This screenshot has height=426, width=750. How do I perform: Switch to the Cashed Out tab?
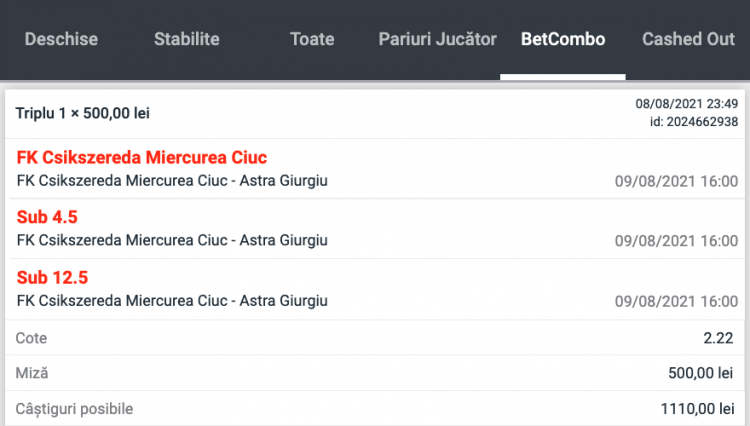click(688, 40)
